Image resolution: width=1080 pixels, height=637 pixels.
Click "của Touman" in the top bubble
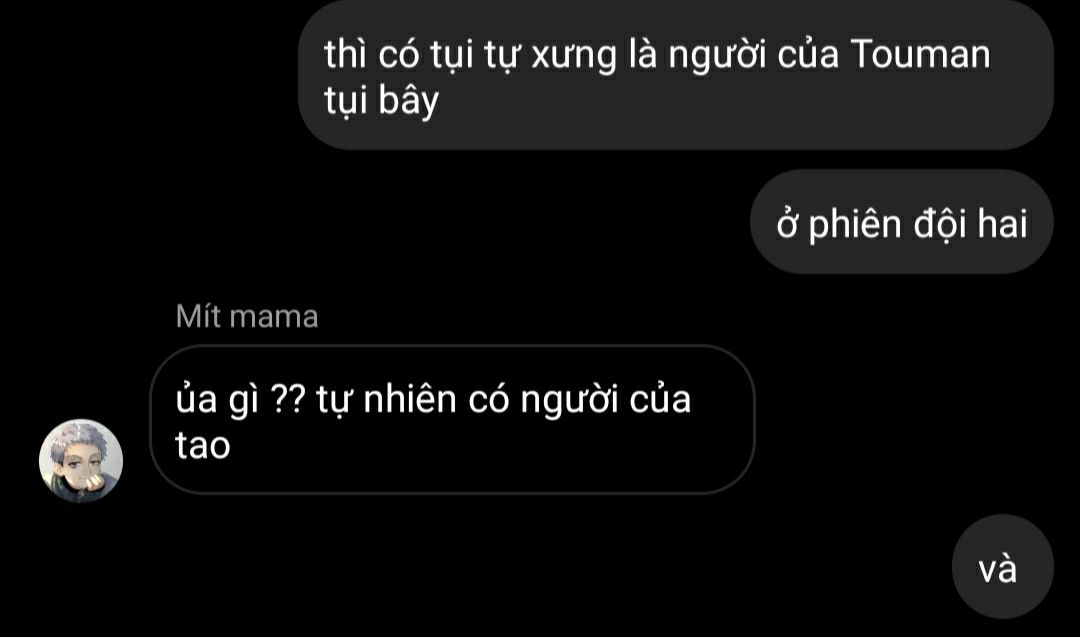[x=884, y=54]
